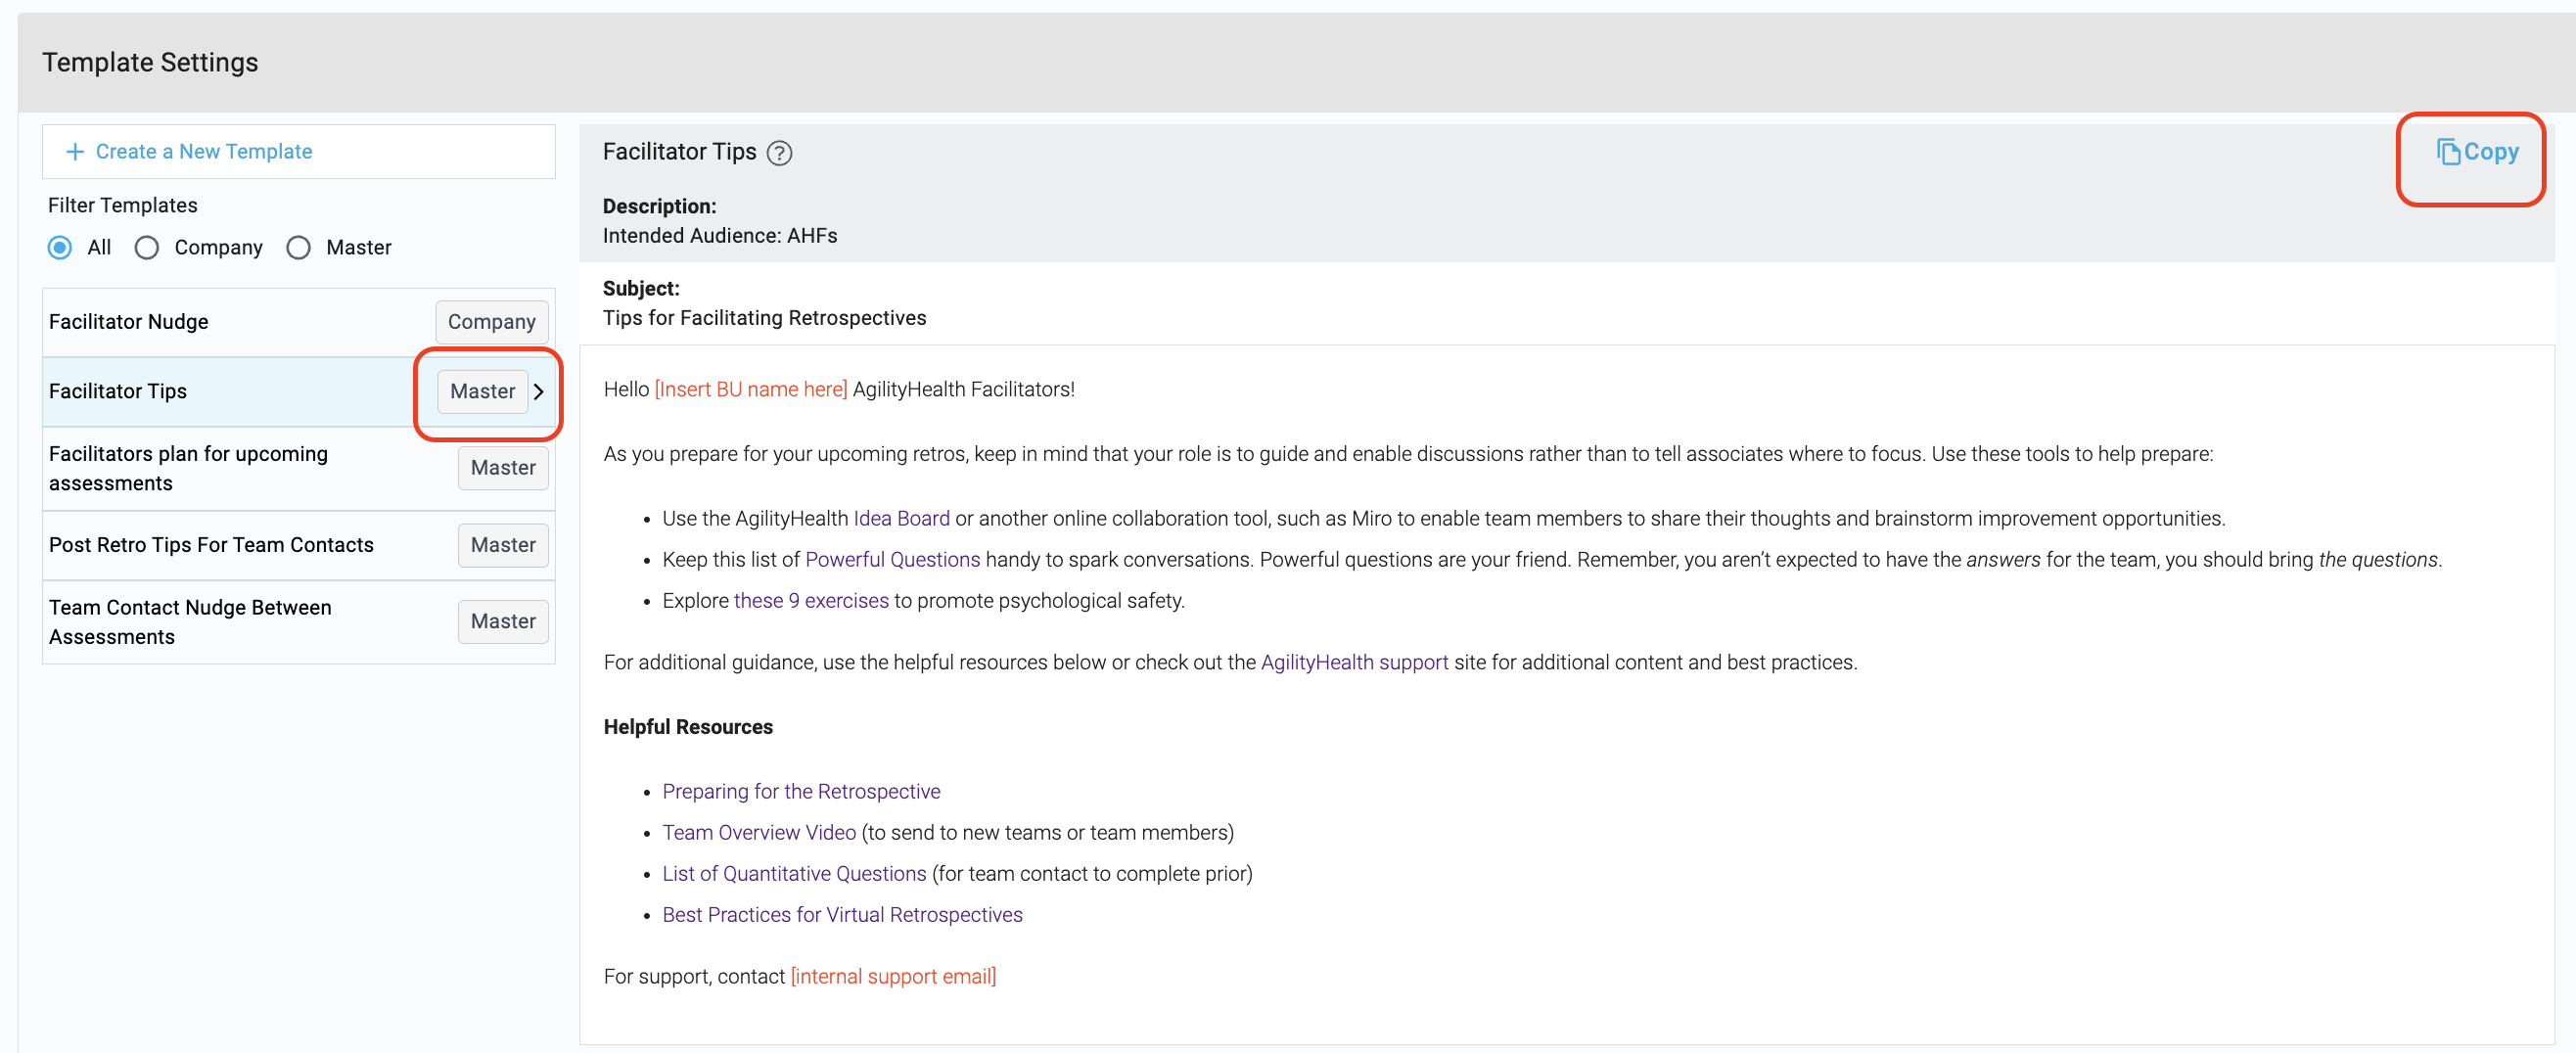Image resolution: width=2576 pixels, height=1053 pixels.
Task: Select the Company filter radio button
Action: [147, 247]
